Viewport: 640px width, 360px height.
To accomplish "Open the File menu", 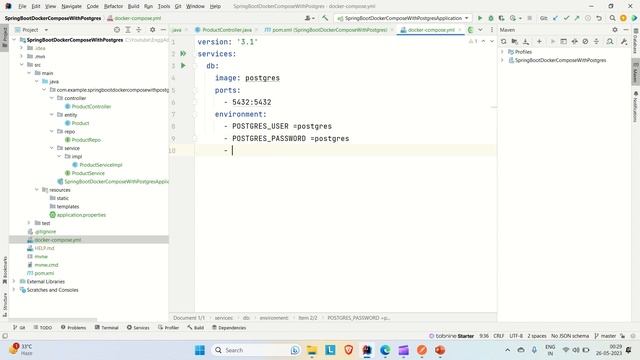I will tap(22, 6).
